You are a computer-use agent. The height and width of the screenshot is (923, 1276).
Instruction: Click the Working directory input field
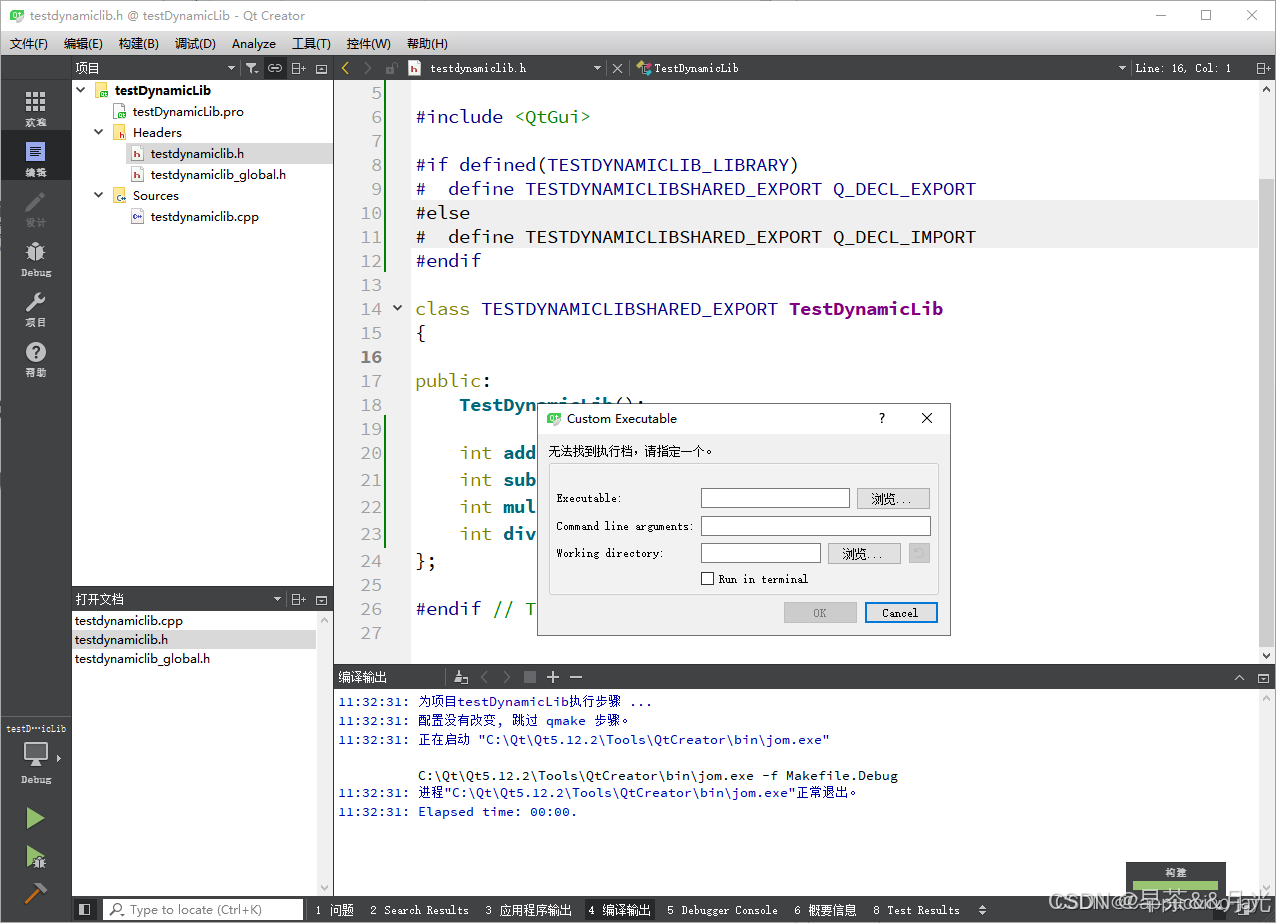761,553
